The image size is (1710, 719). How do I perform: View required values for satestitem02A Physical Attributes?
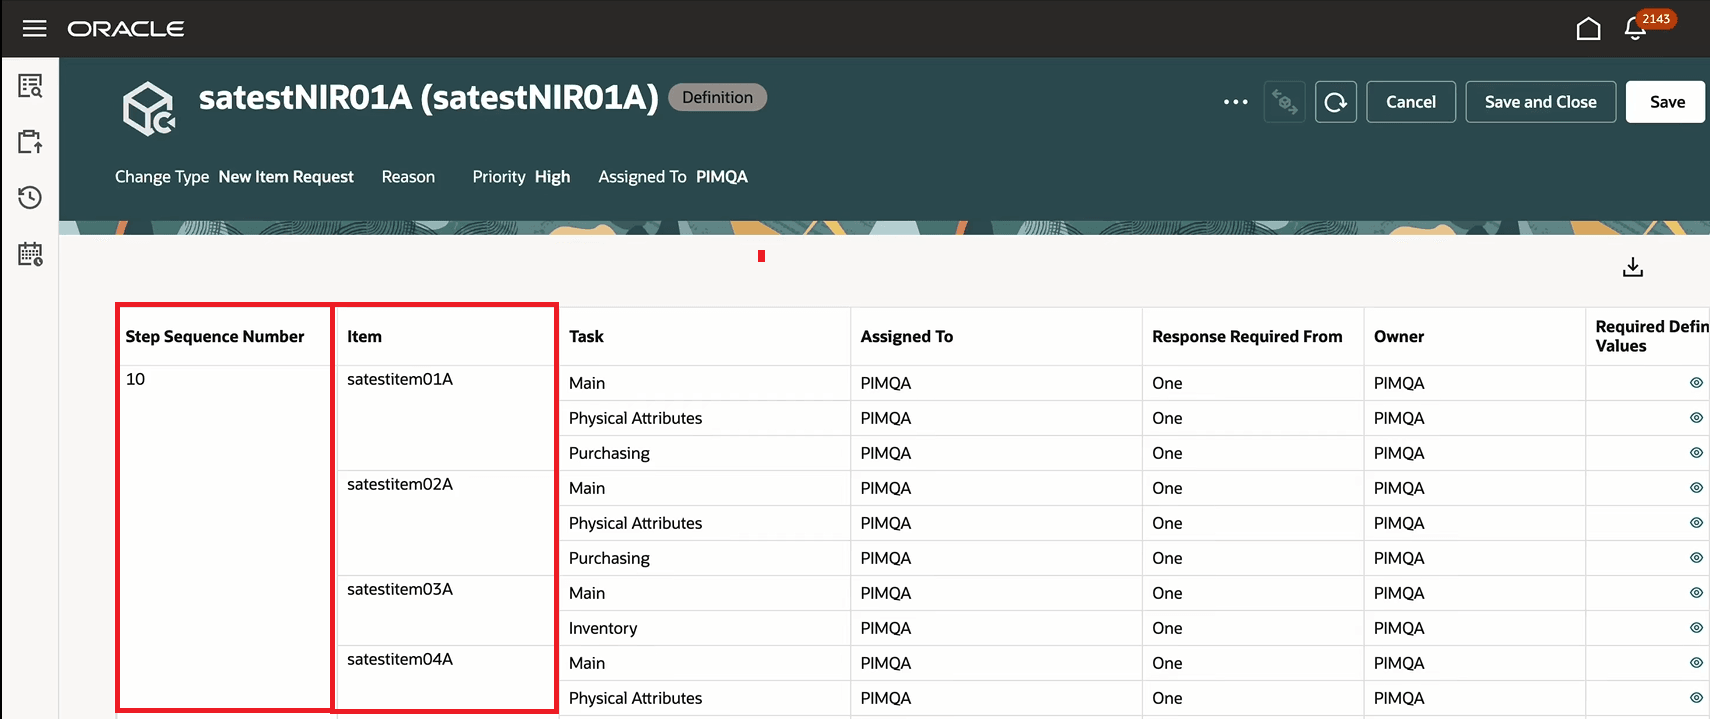(1696, 523)
